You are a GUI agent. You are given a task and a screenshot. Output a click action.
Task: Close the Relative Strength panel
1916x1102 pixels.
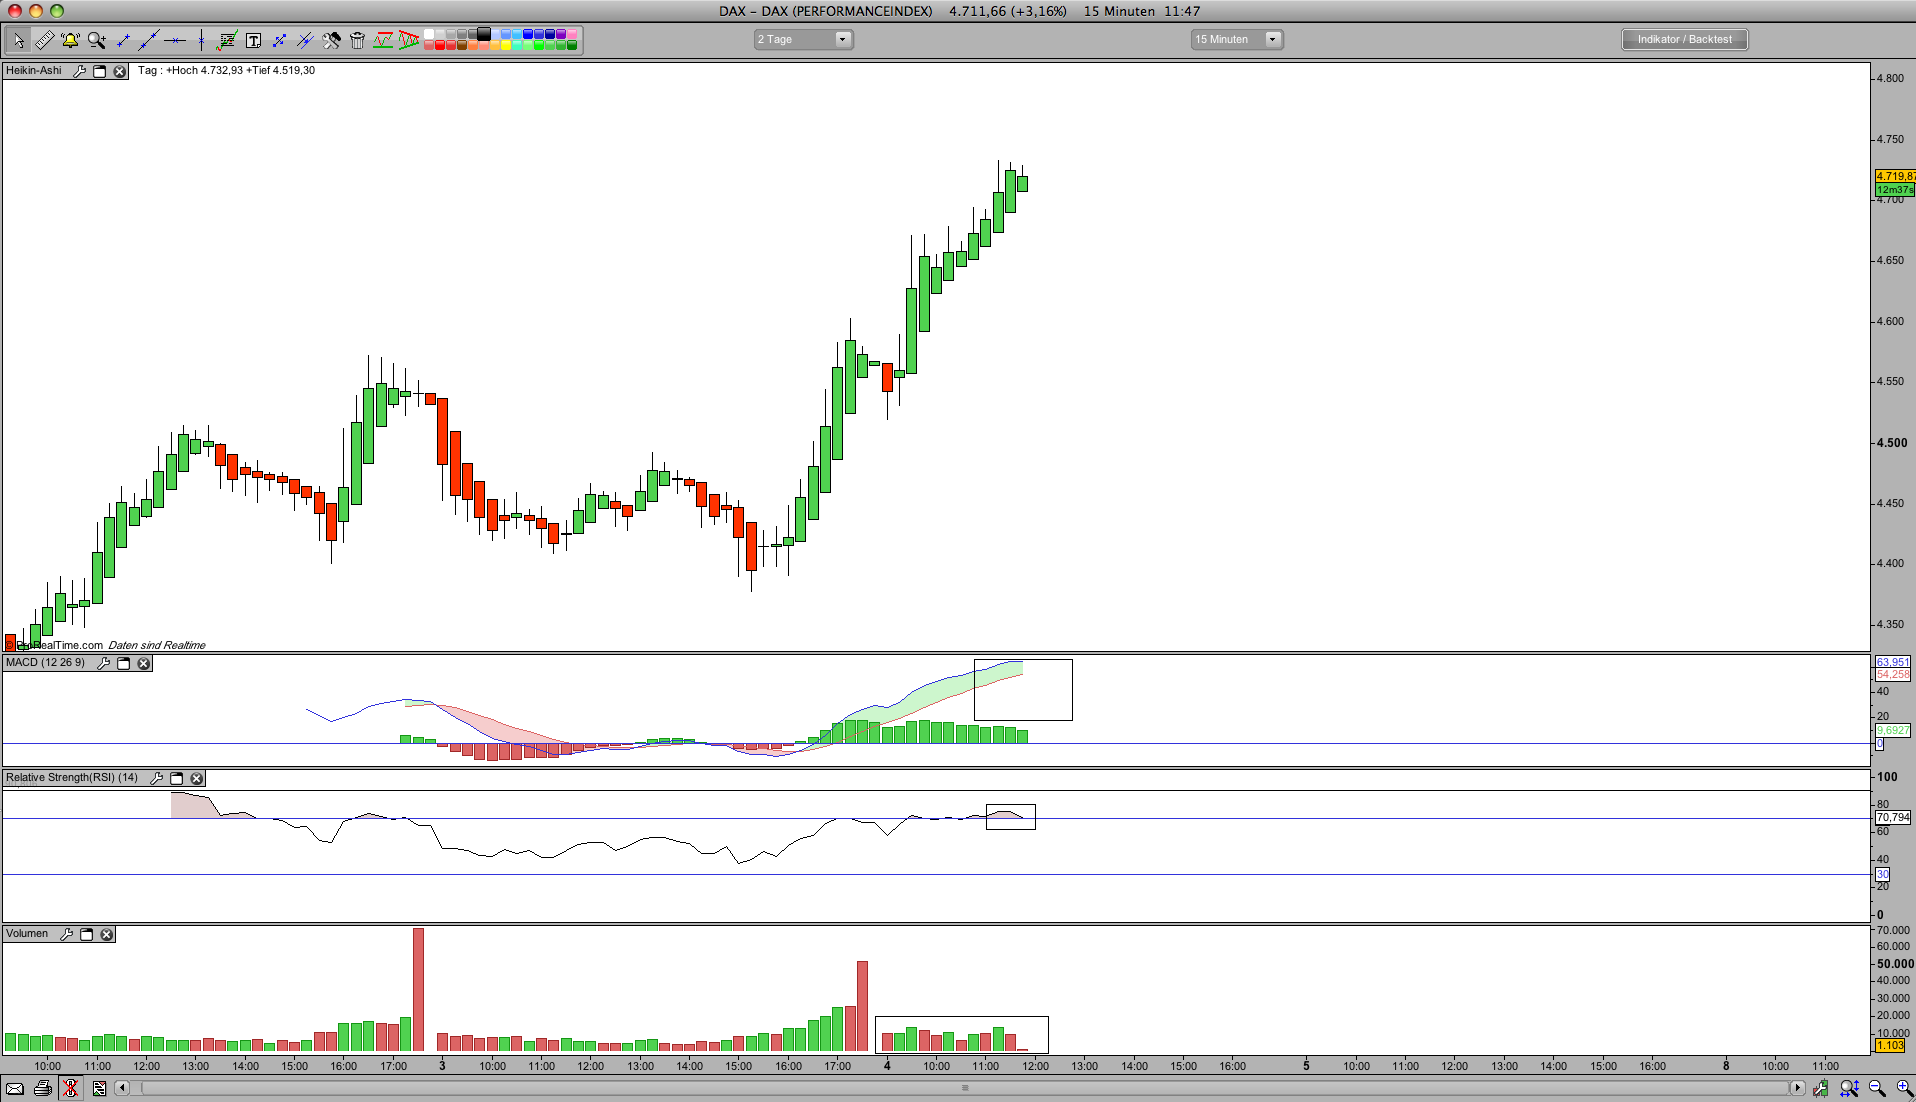click(x=197, y=778)
